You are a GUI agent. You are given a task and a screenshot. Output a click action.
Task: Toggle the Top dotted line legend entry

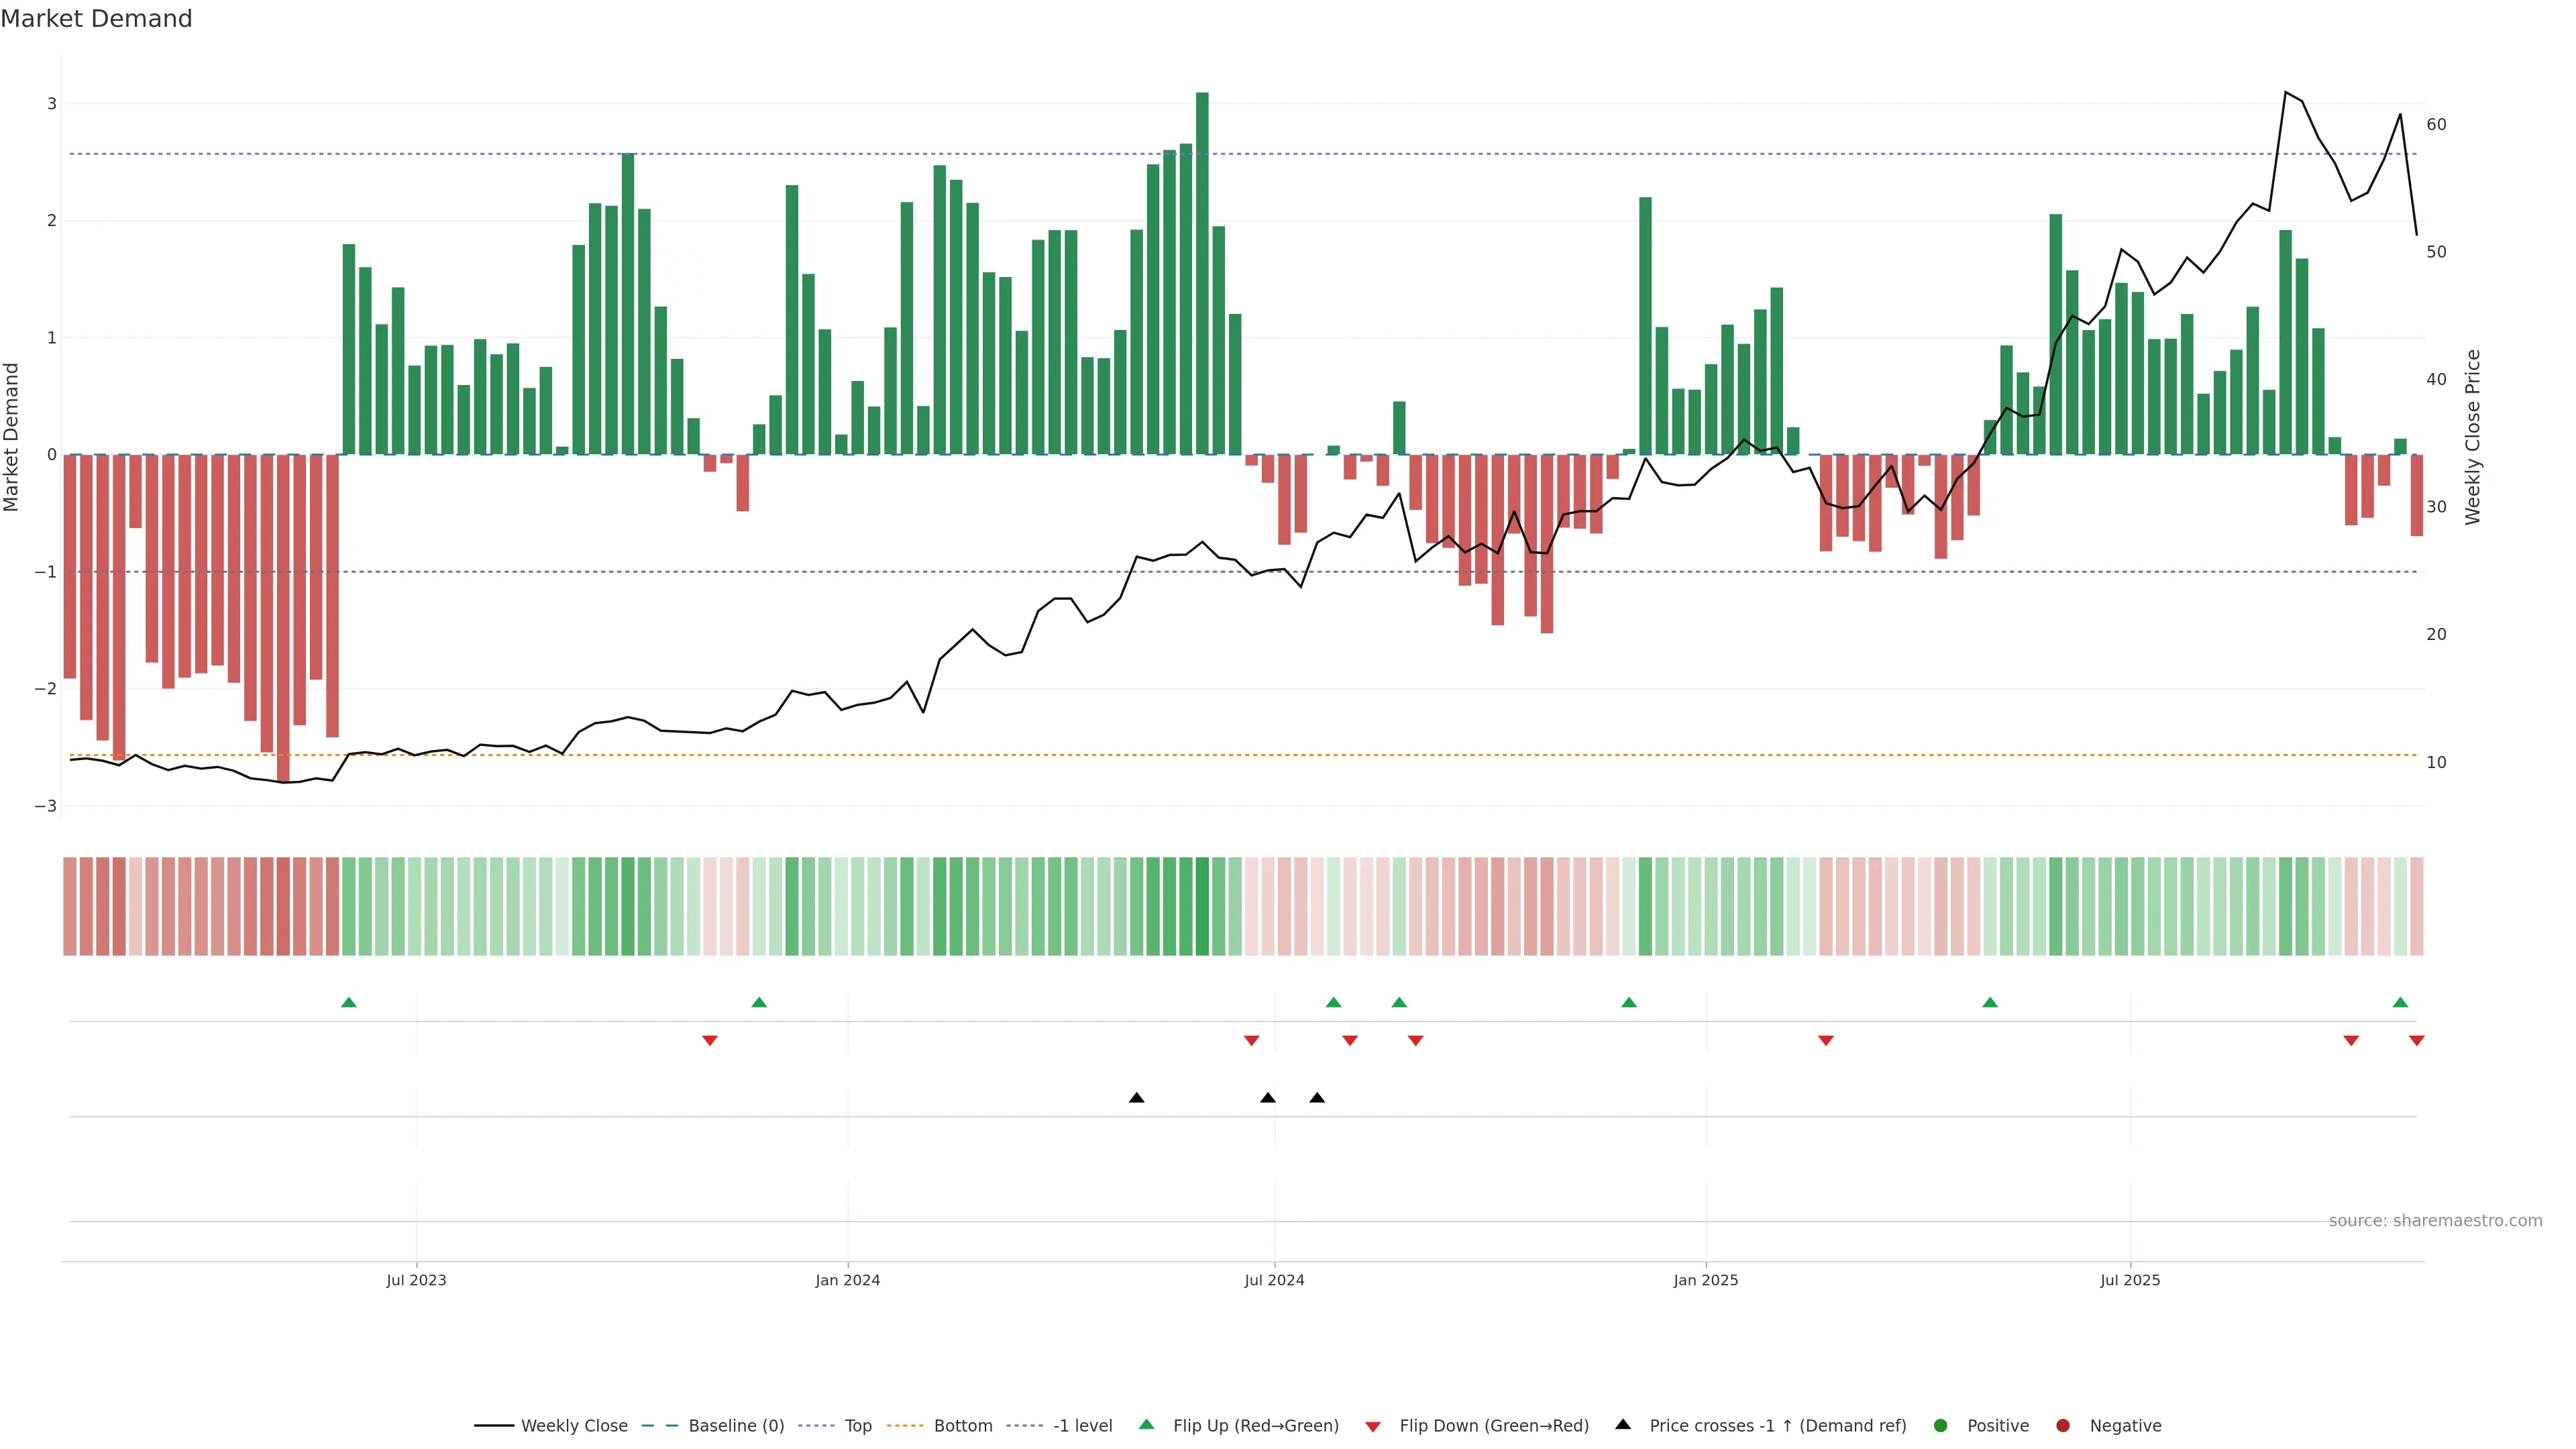pos(857,1425)
